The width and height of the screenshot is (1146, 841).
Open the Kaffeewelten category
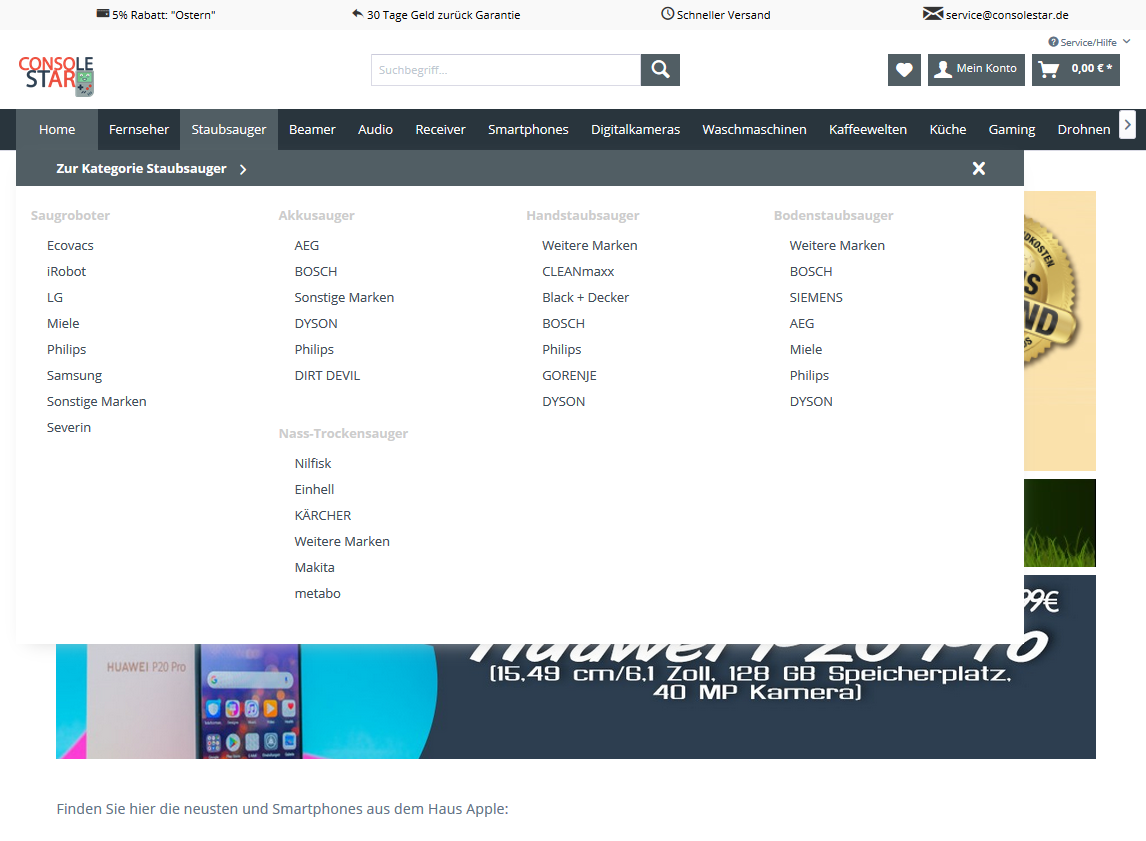868,129
